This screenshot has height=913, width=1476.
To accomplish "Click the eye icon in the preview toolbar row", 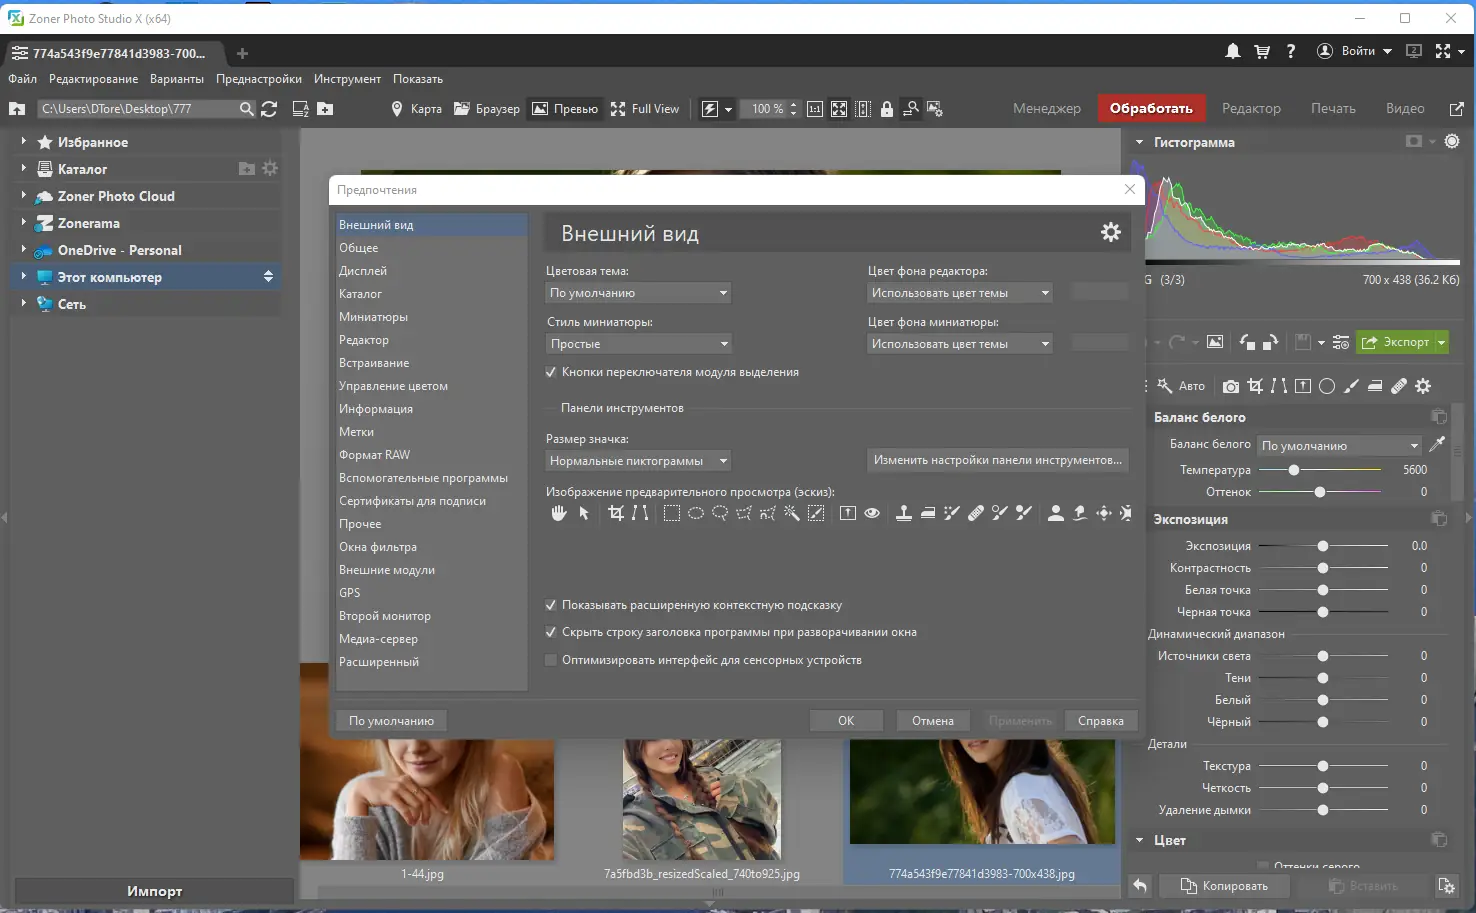I will point(872,513).
